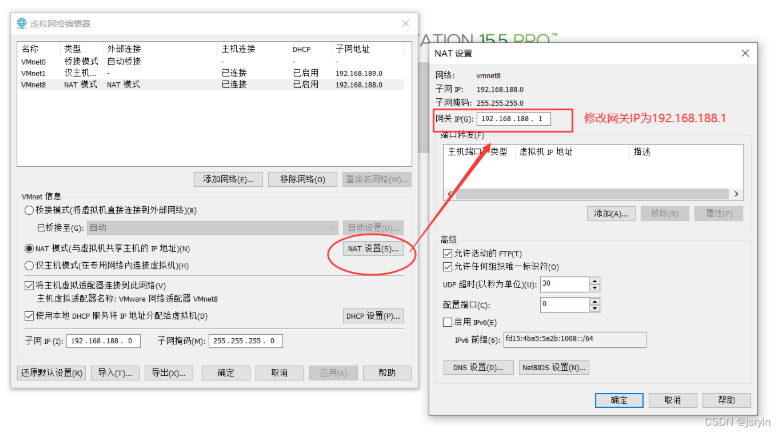
Task: Select the NAT 模式 radio button
Action: tap(29, 248)
